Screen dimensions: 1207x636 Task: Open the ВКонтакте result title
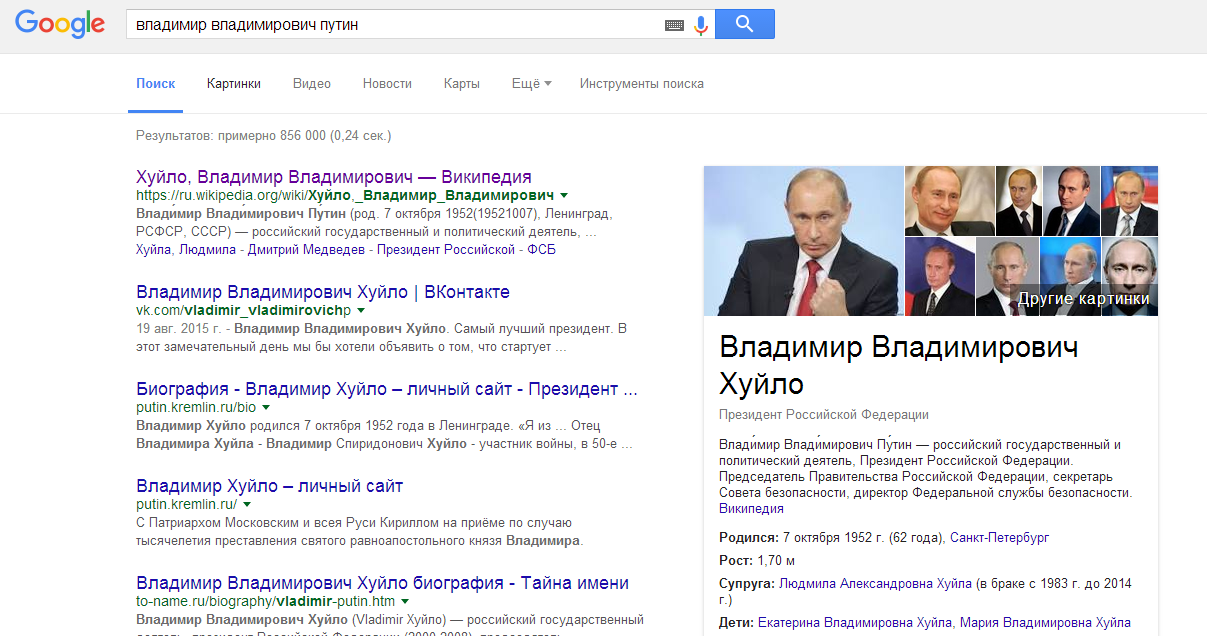click(x=323, y=292)
